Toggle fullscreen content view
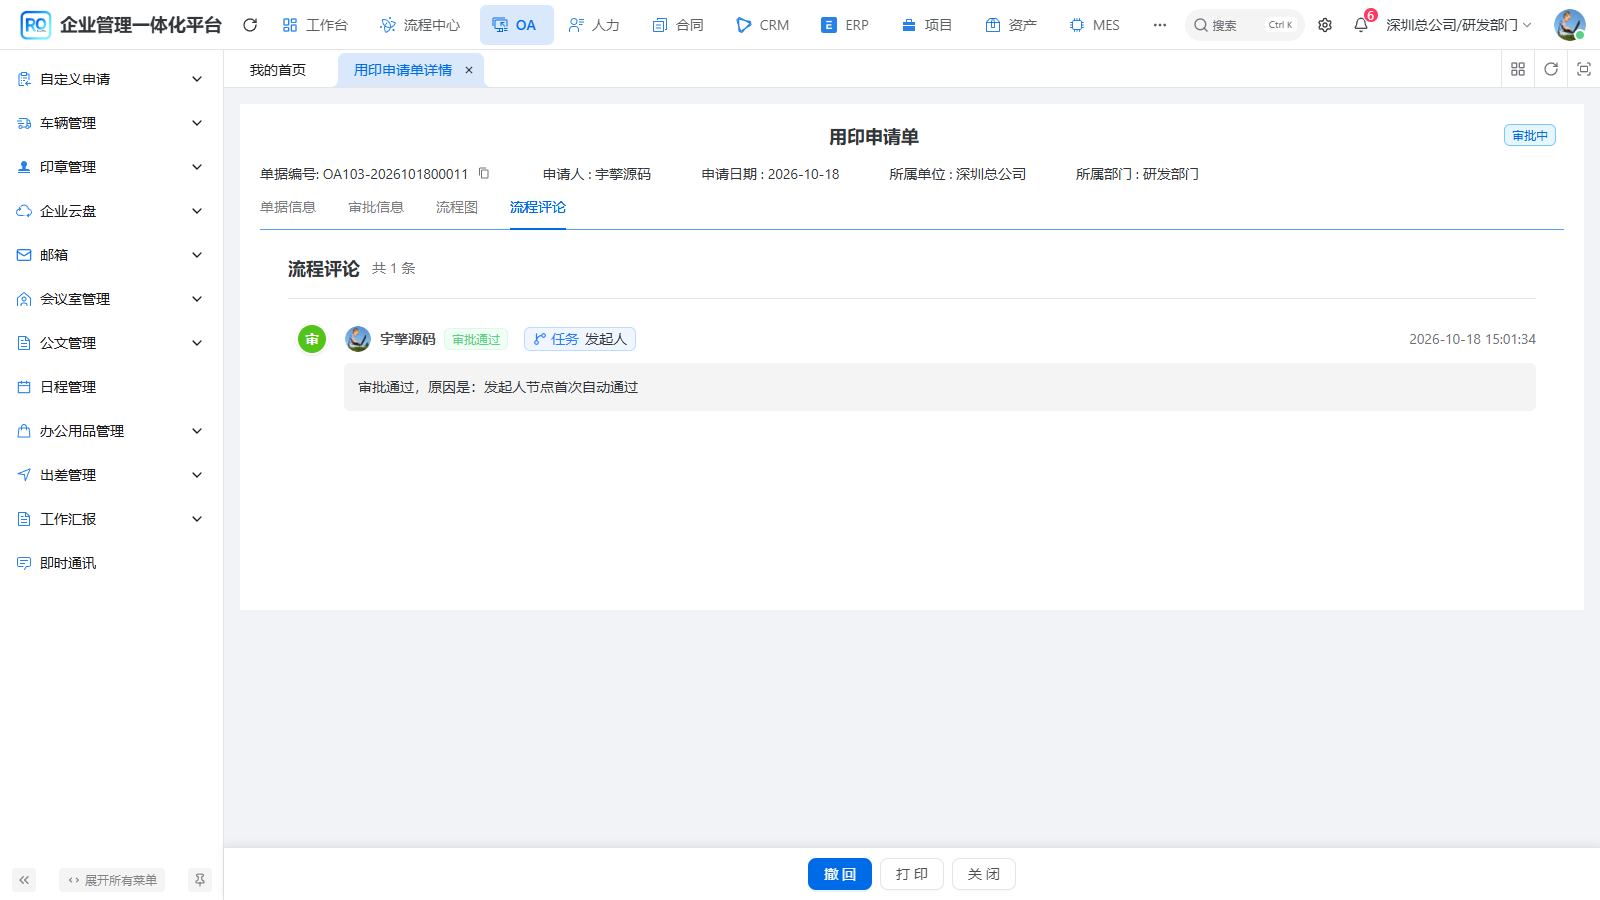 tap(1584, 69)
